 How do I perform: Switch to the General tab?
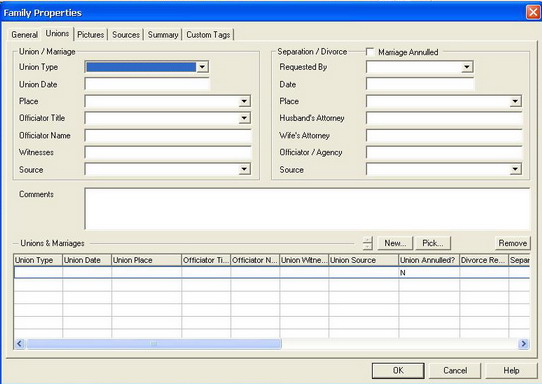pyautogui.click(x=24, y=35)
